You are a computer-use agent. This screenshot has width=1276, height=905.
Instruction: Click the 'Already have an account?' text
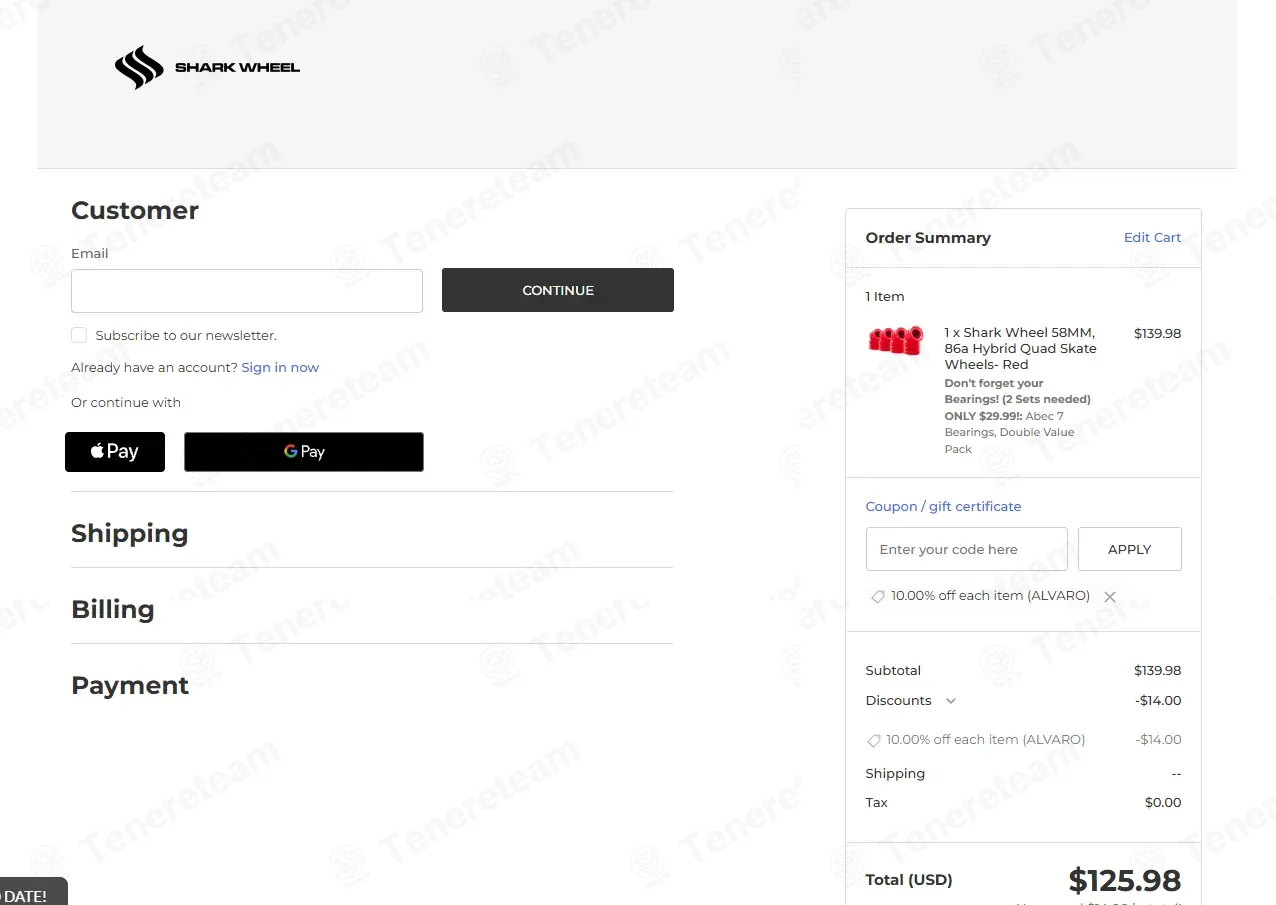point(154,367)
